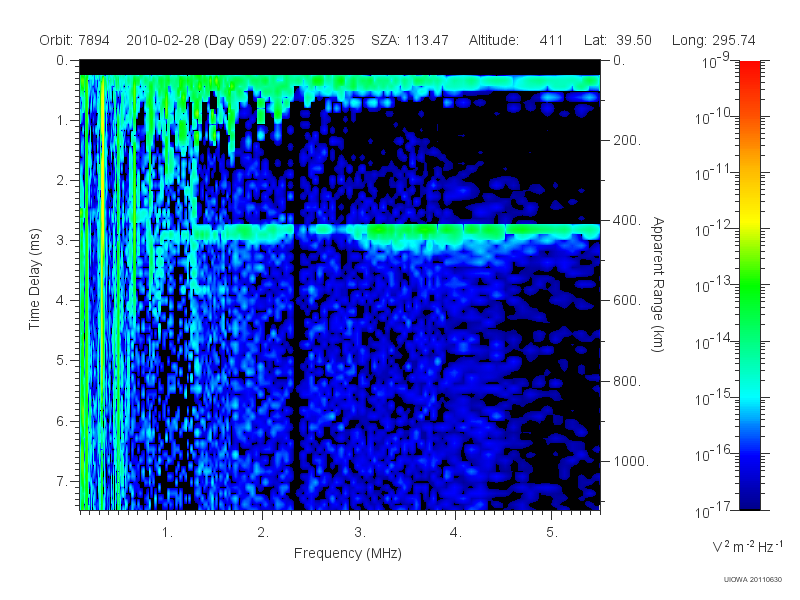Click the '1.' frequency axis tick label
Image resolution: width=800 pixels, height=600 pixels.
pos(167,533)
